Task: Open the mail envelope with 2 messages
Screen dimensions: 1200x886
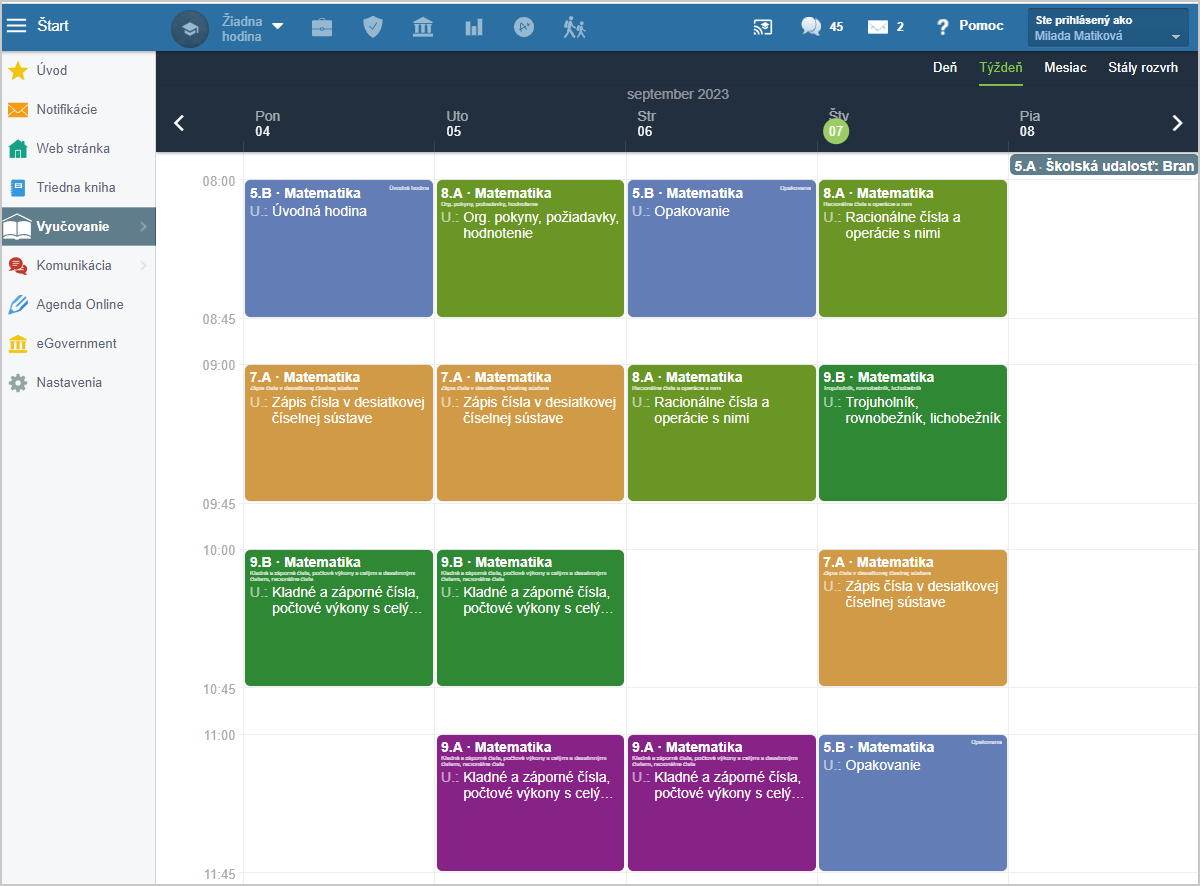Action: (x=885, y=27)
